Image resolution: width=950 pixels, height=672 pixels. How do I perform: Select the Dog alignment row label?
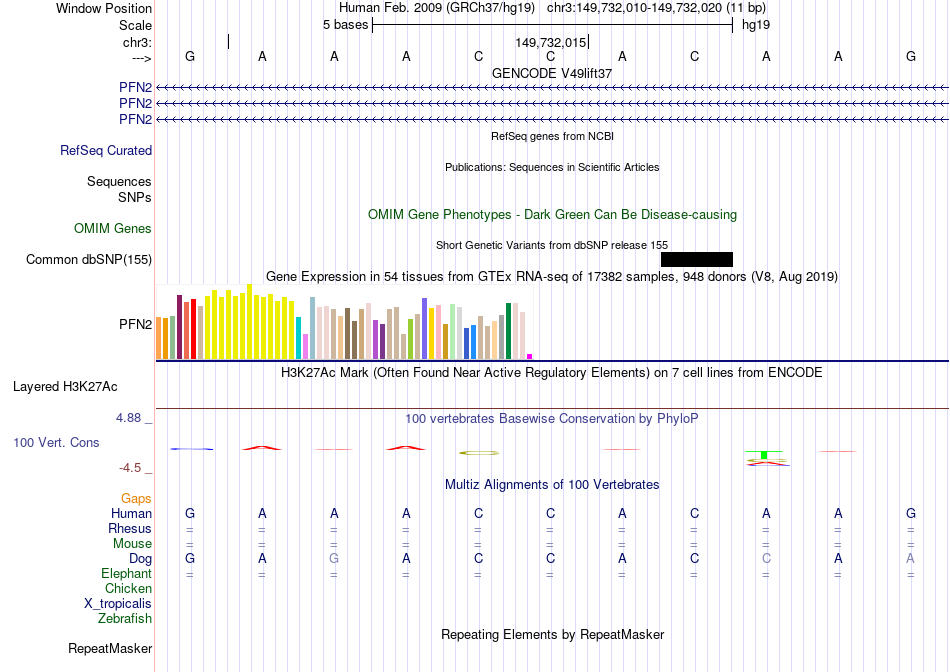(141, 559)
